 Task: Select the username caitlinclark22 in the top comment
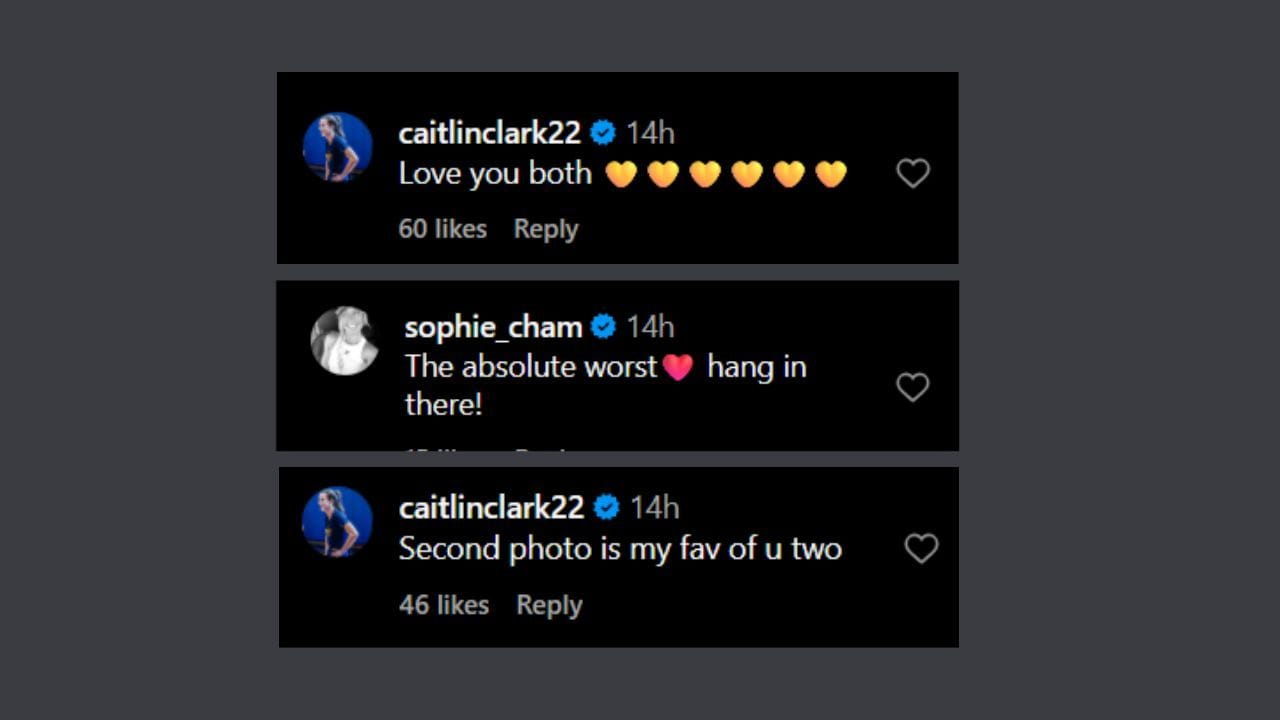(492, 132)
